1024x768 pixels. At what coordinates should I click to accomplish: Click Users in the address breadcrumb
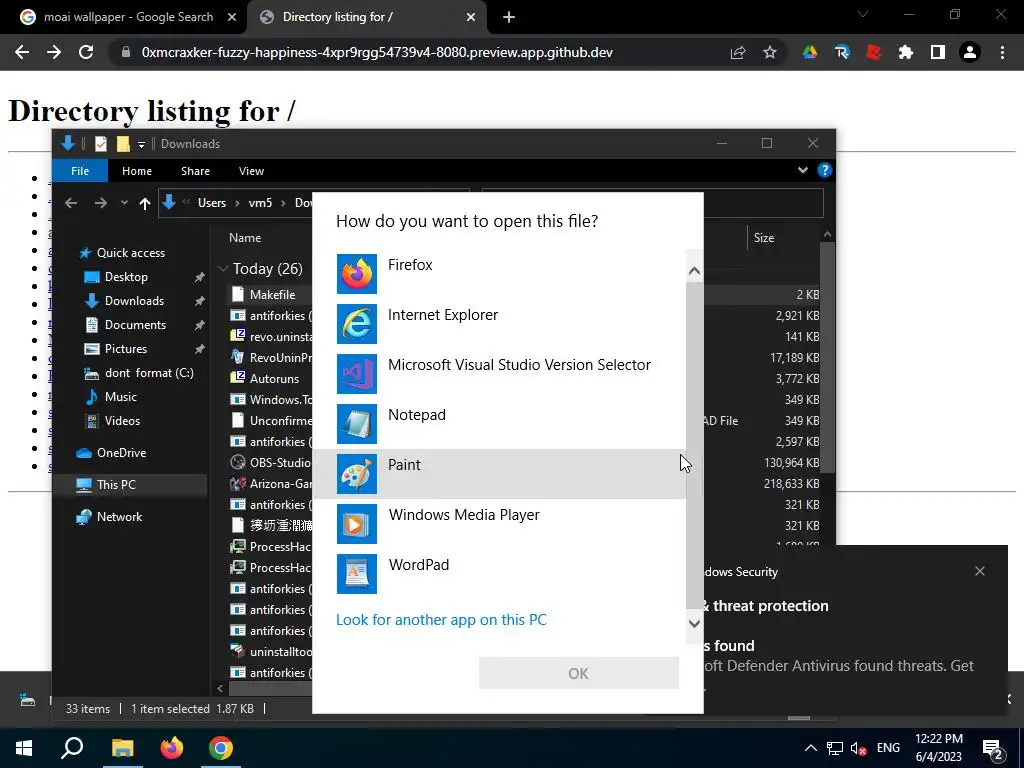click(x=212, y=203)
